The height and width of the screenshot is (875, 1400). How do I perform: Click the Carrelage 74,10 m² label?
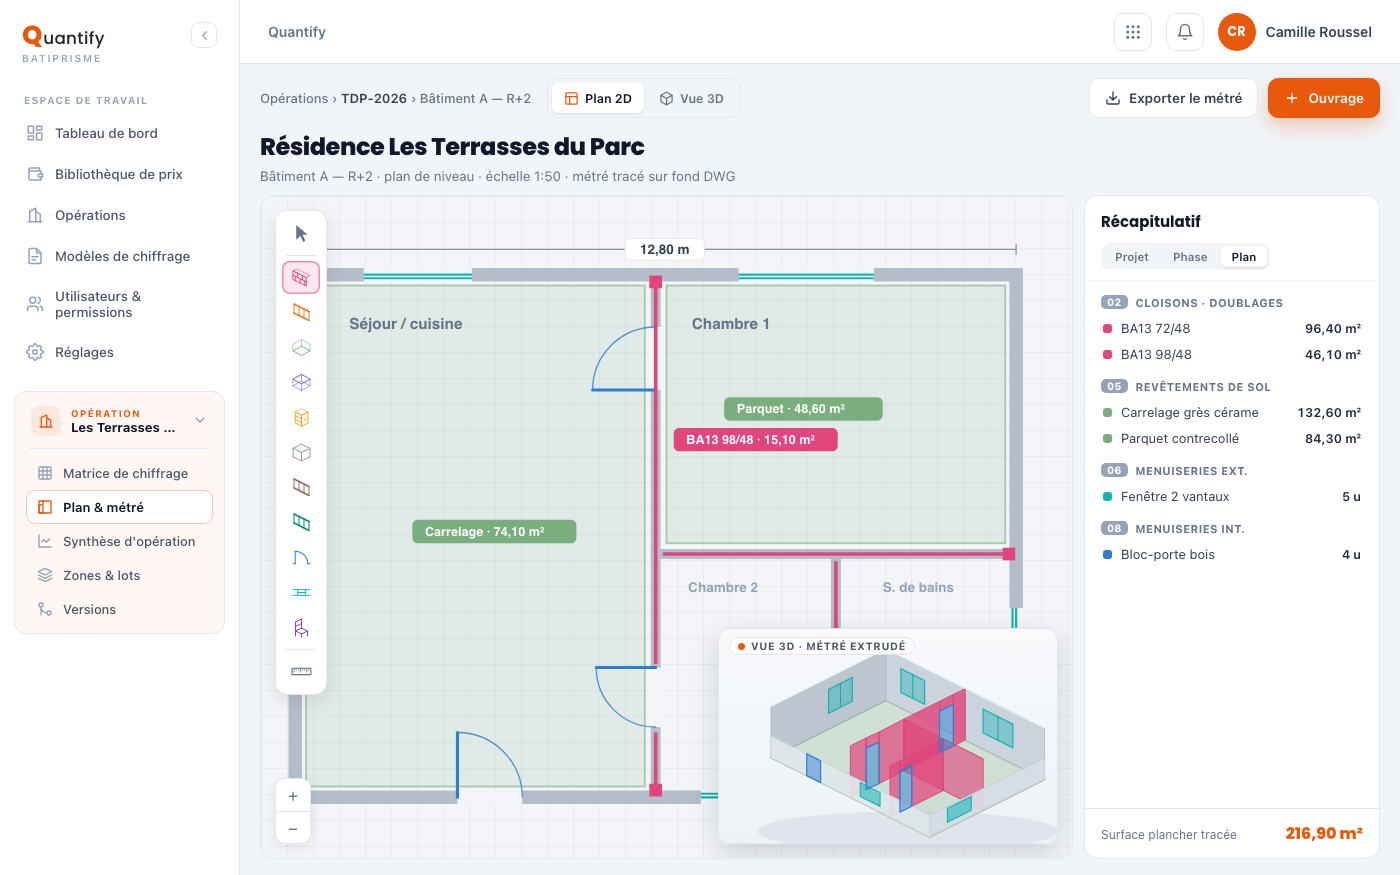[x=494, y=531]
